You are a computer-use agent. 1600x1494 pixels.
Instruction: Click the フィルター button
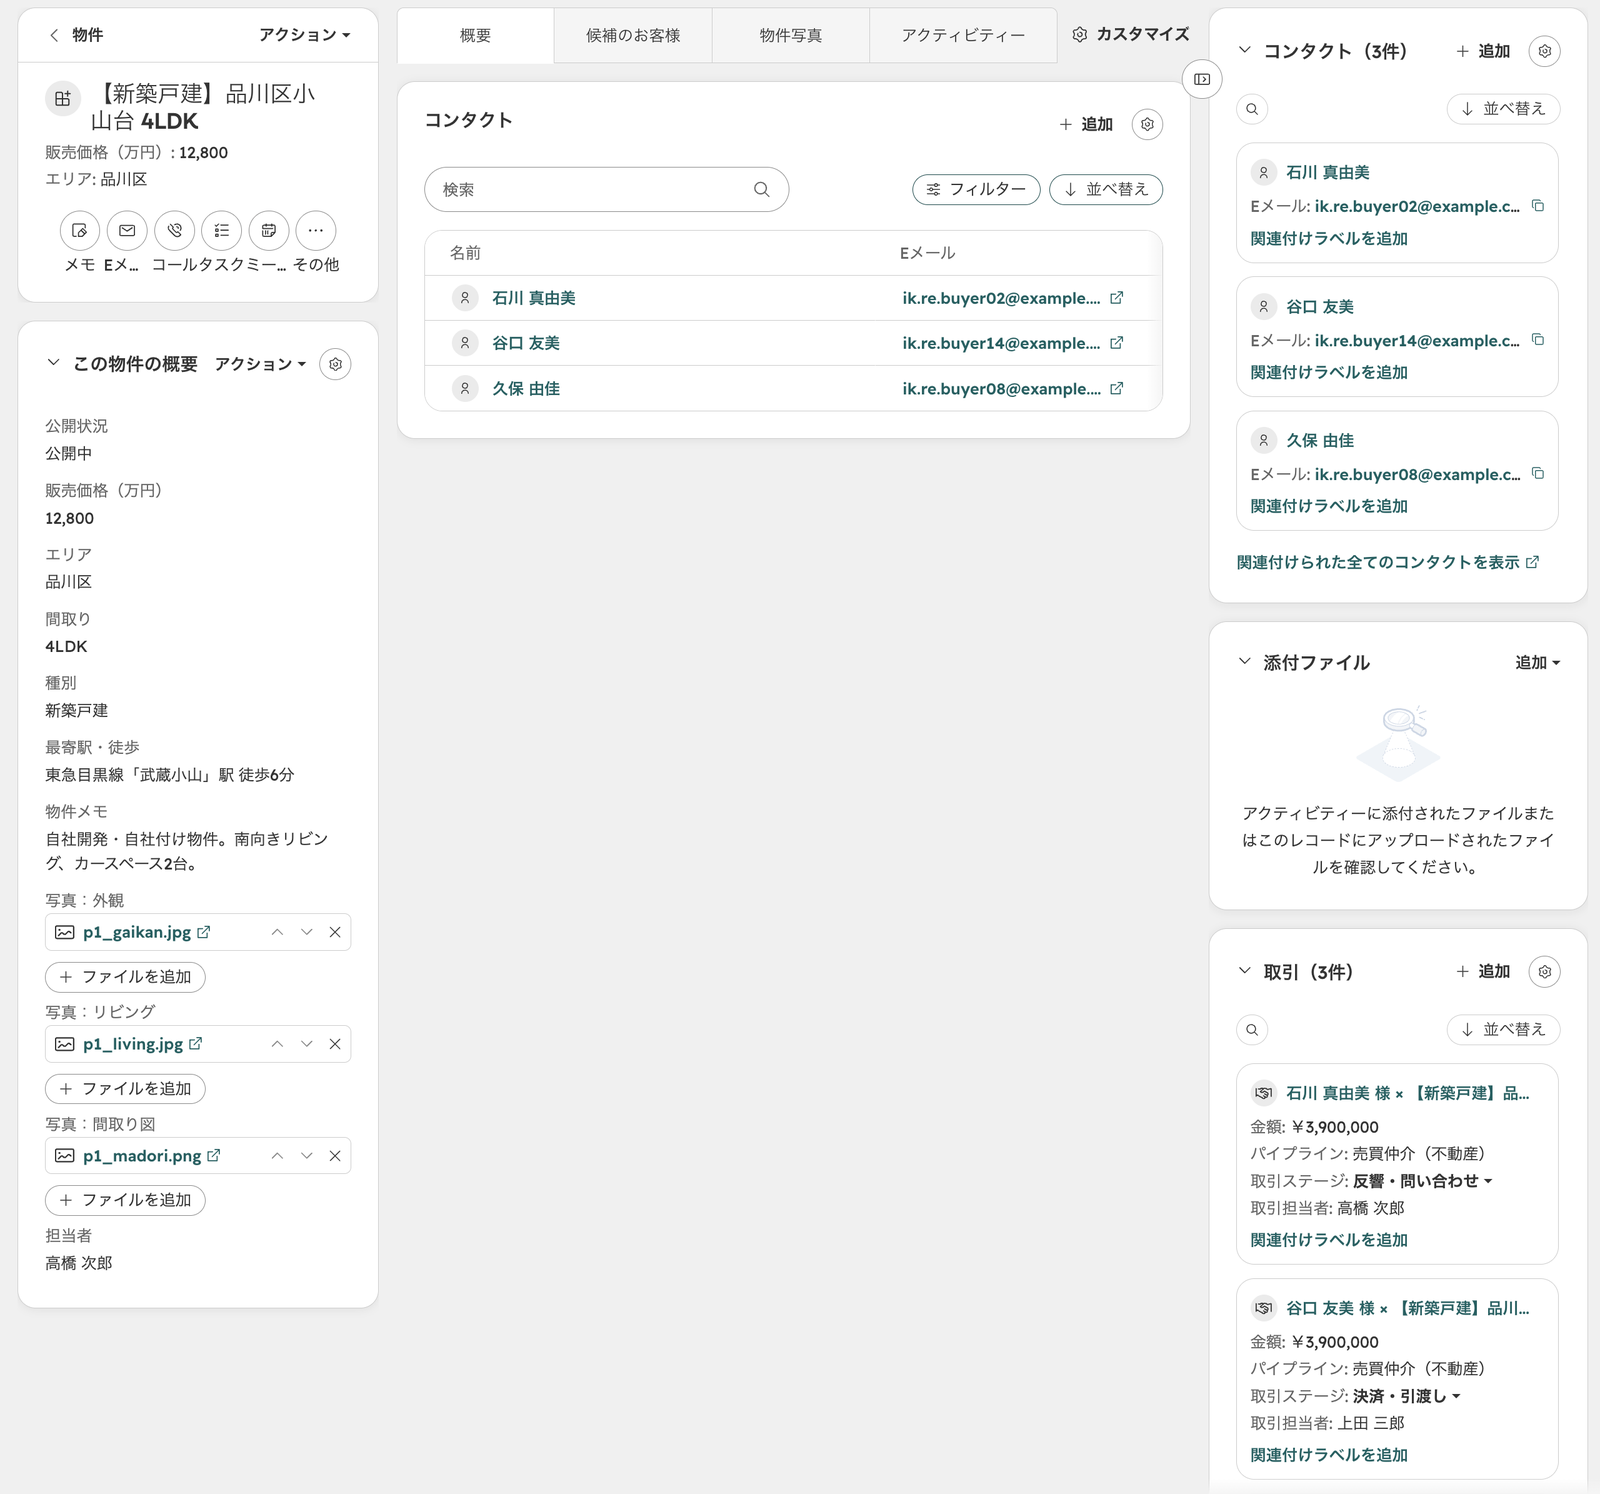point(976,189)
